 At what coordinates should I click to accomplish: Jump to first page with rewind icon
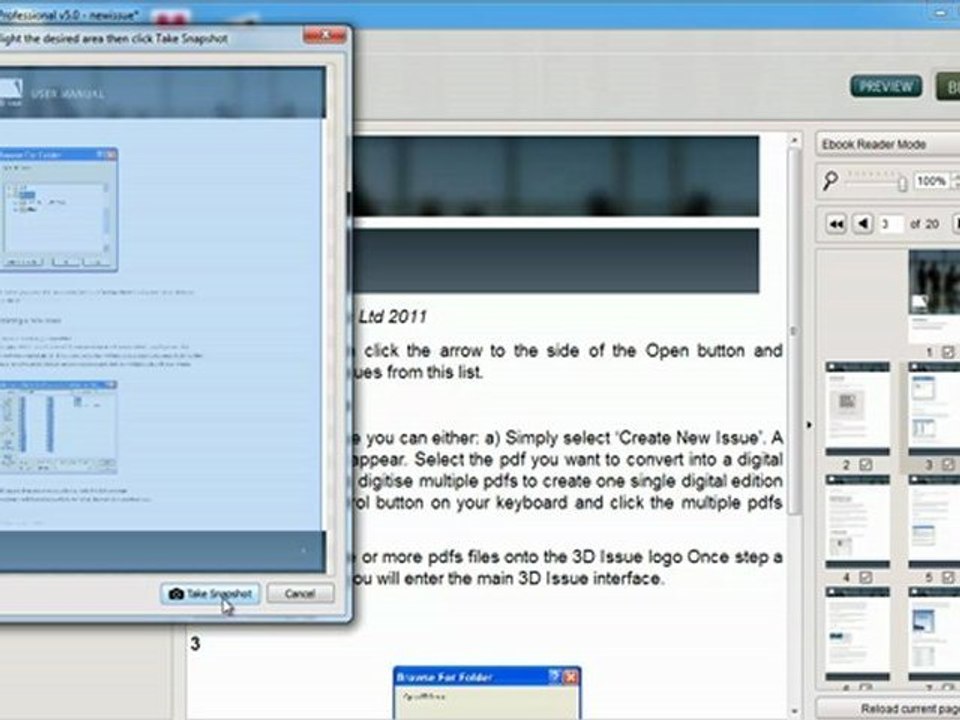coord(836,224)
